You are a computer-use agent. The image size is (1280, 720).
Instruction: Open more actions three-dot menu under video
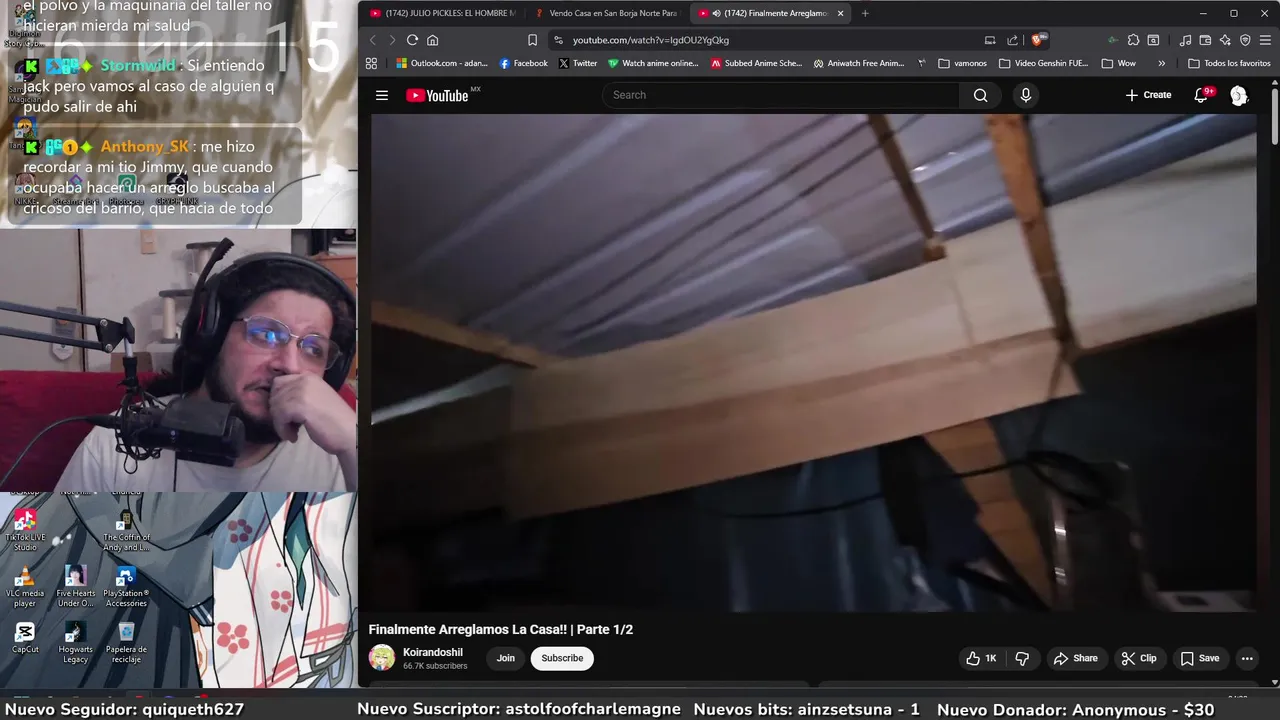point(1247,658)
